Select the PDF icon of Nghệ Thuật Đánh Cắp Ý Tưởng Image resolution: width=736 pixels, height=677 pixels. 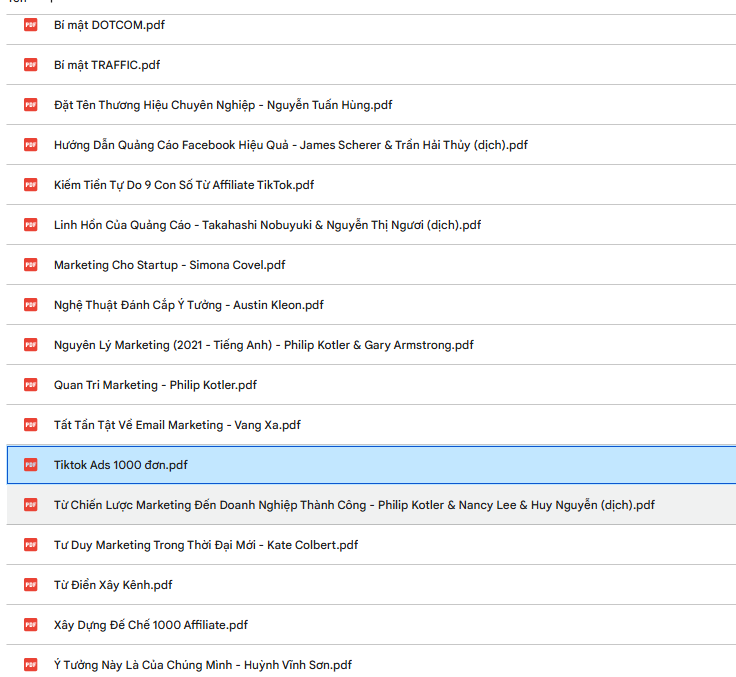pos(31,305)
